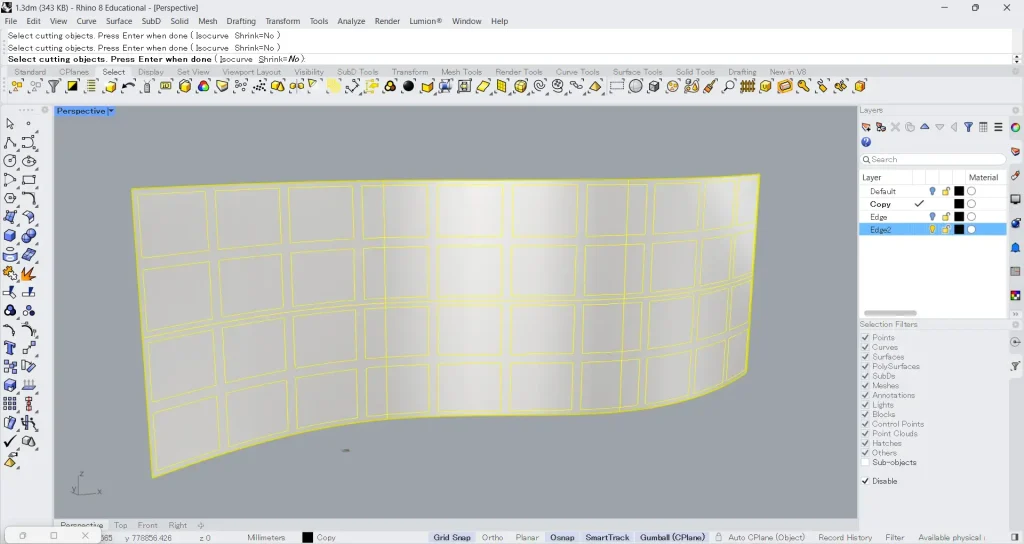Click the Layers panel horizontal scrollbar
Viewport: 1024px width, 544px height.
[890, 313]
